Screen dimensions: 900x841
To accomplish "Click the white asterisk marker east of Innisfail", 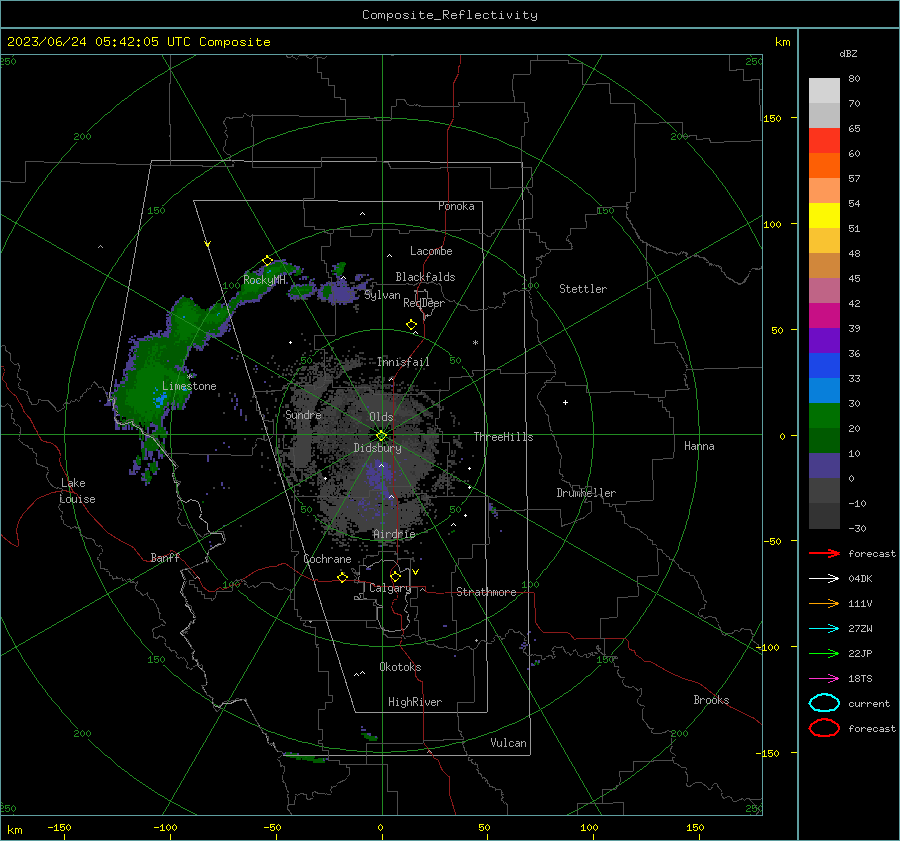I will point(475,343).
